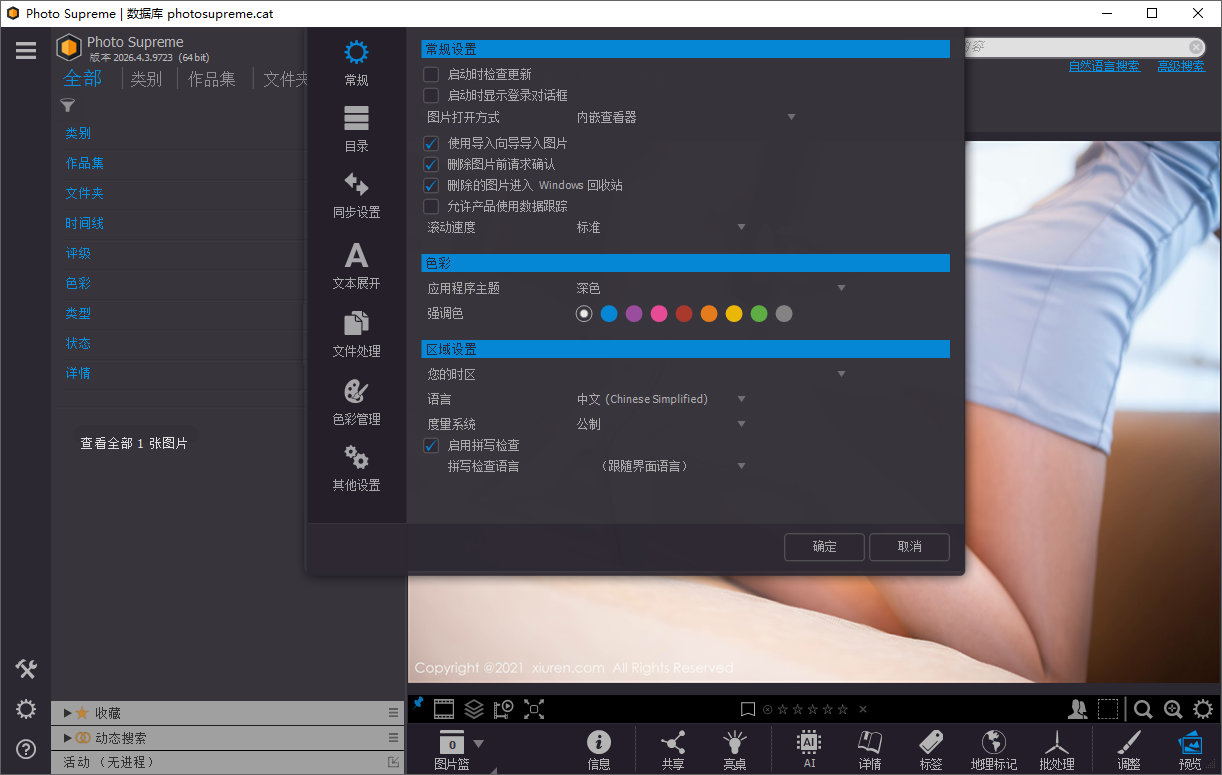Confirm with the 确定 button
This screenshot has height=775, width=1222.
tap(825, 546)
